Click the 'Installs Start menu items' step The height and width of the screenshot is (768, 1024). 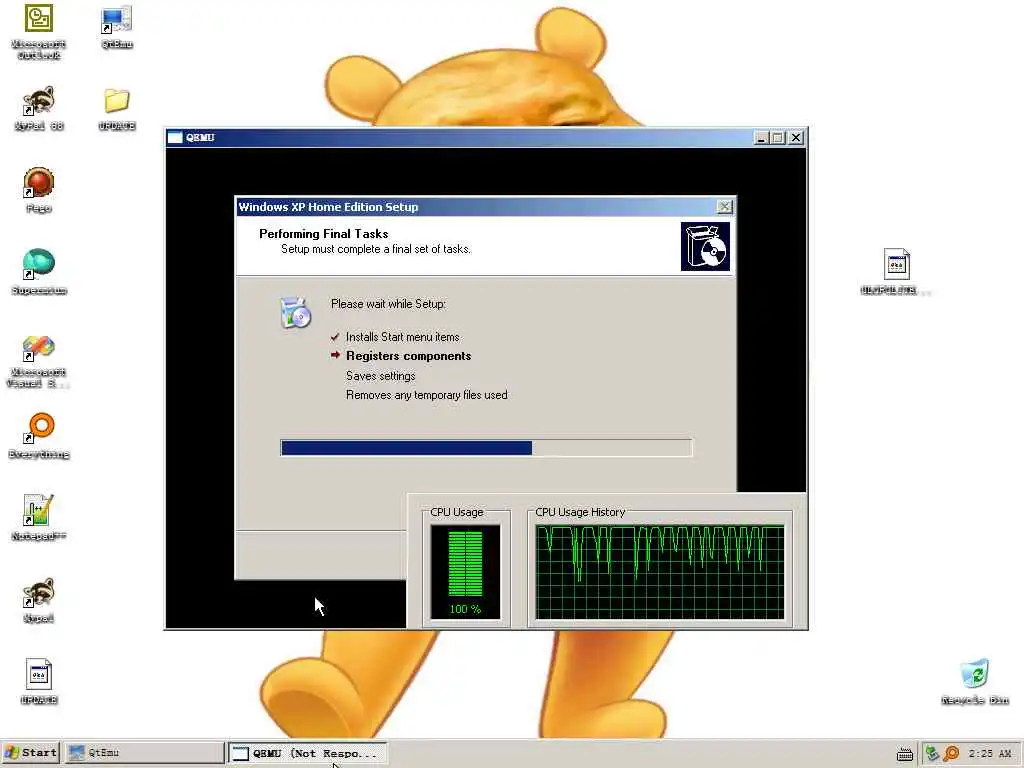click(x=402, y=337)
